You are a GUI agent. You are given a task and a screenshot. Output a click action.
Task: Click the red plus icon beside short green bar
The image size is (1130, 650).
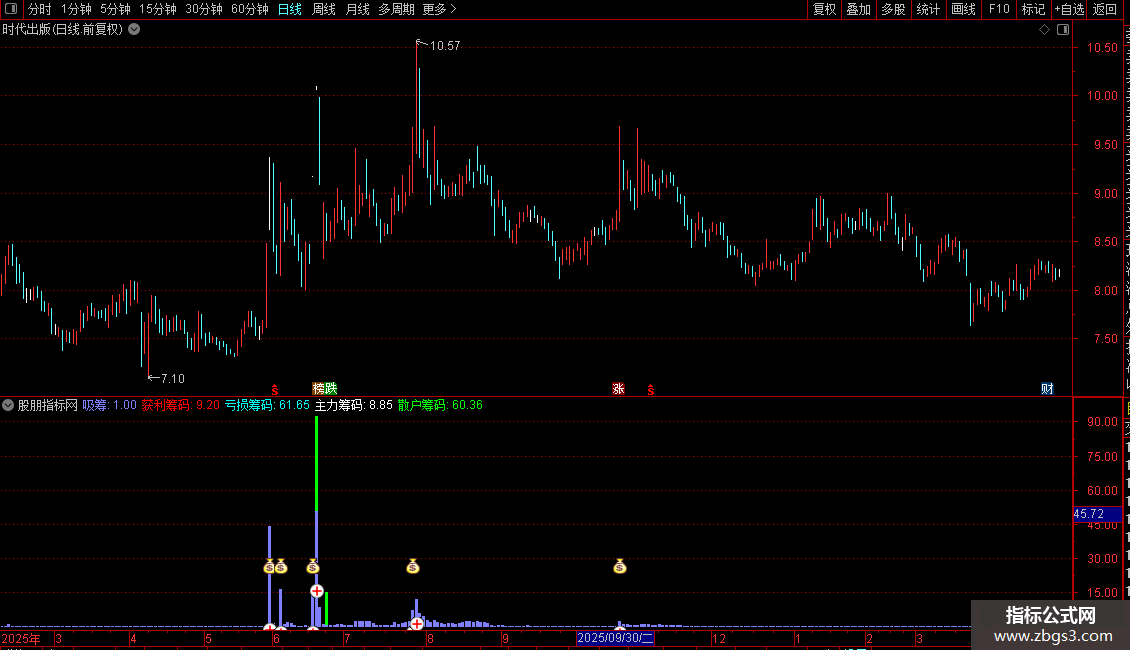(x=316, y=592)
